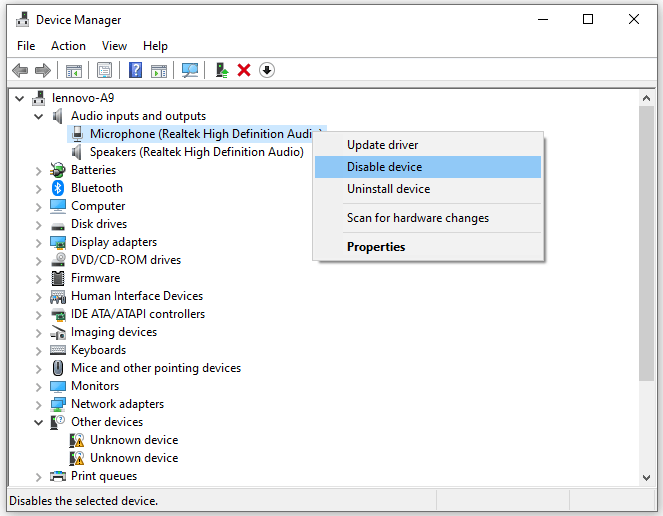Click the Human Interface Devices icon
663x516 pixels.
(x=58, y=296)
